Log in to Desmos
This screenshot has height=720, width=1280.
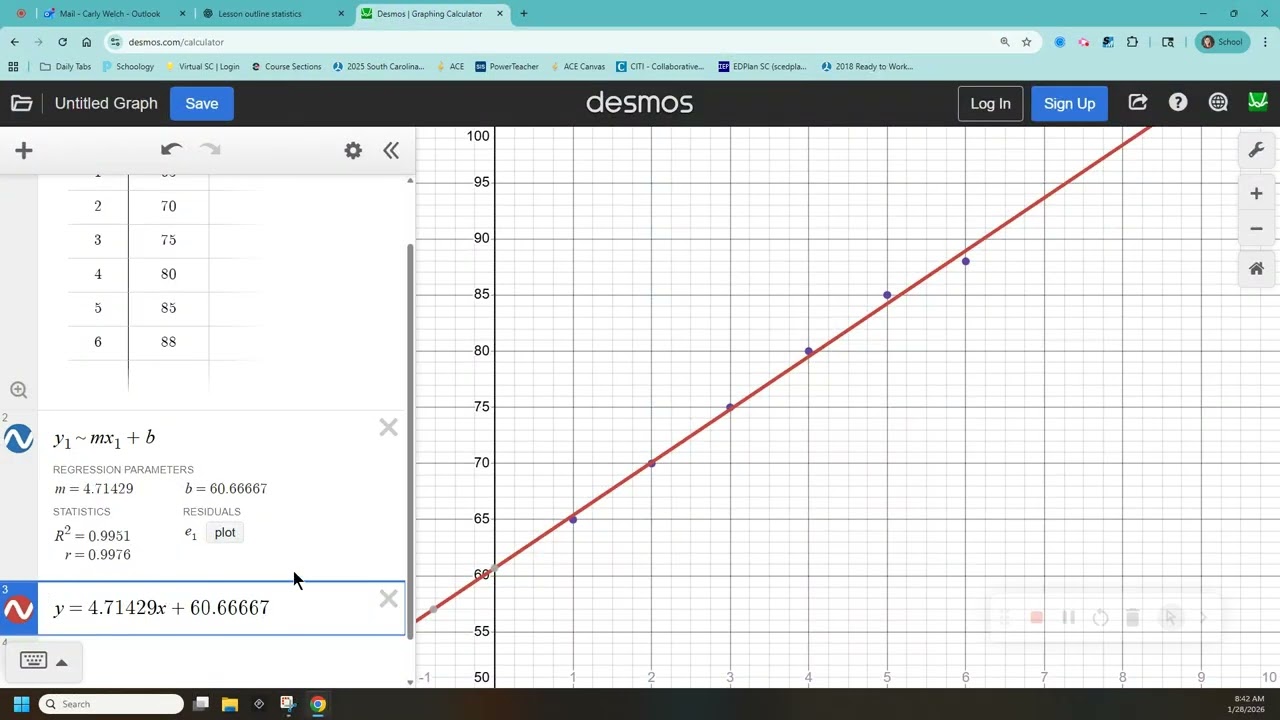[990, 103]
